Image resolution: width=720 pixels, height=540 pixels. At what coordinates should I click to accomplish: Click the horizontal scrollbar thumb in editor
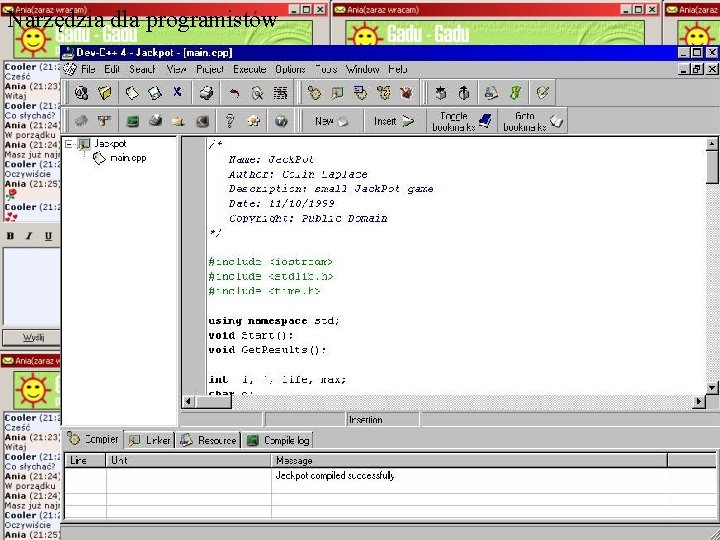pyautogui.click(x=214, y=402)
